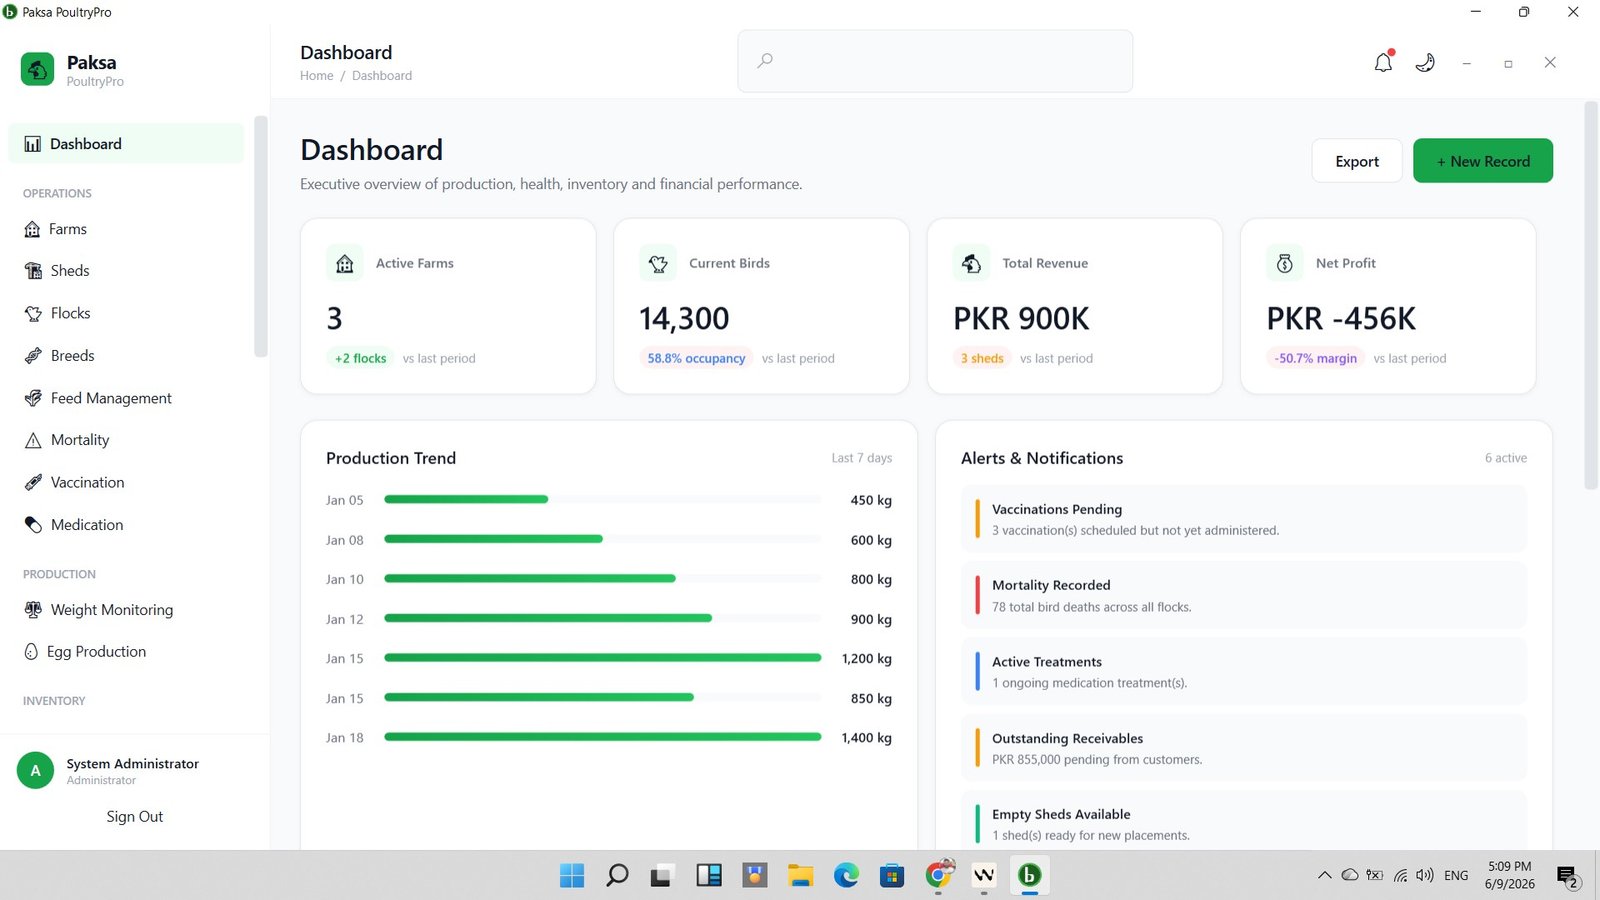Click the -50.7% margin badge

click(x=1315, y=358)
